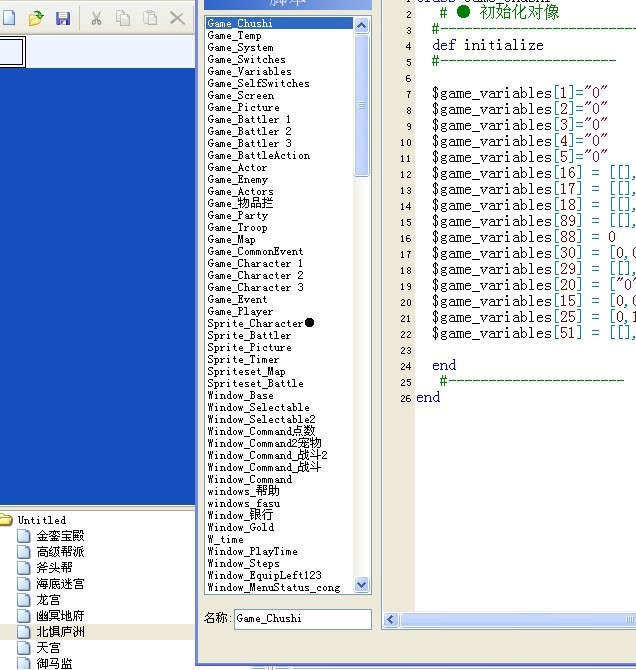The height and width of the screenshot is (670, 636).
Task: Select map 北俱庐洲 in the tree
Action: click(60, 632)
